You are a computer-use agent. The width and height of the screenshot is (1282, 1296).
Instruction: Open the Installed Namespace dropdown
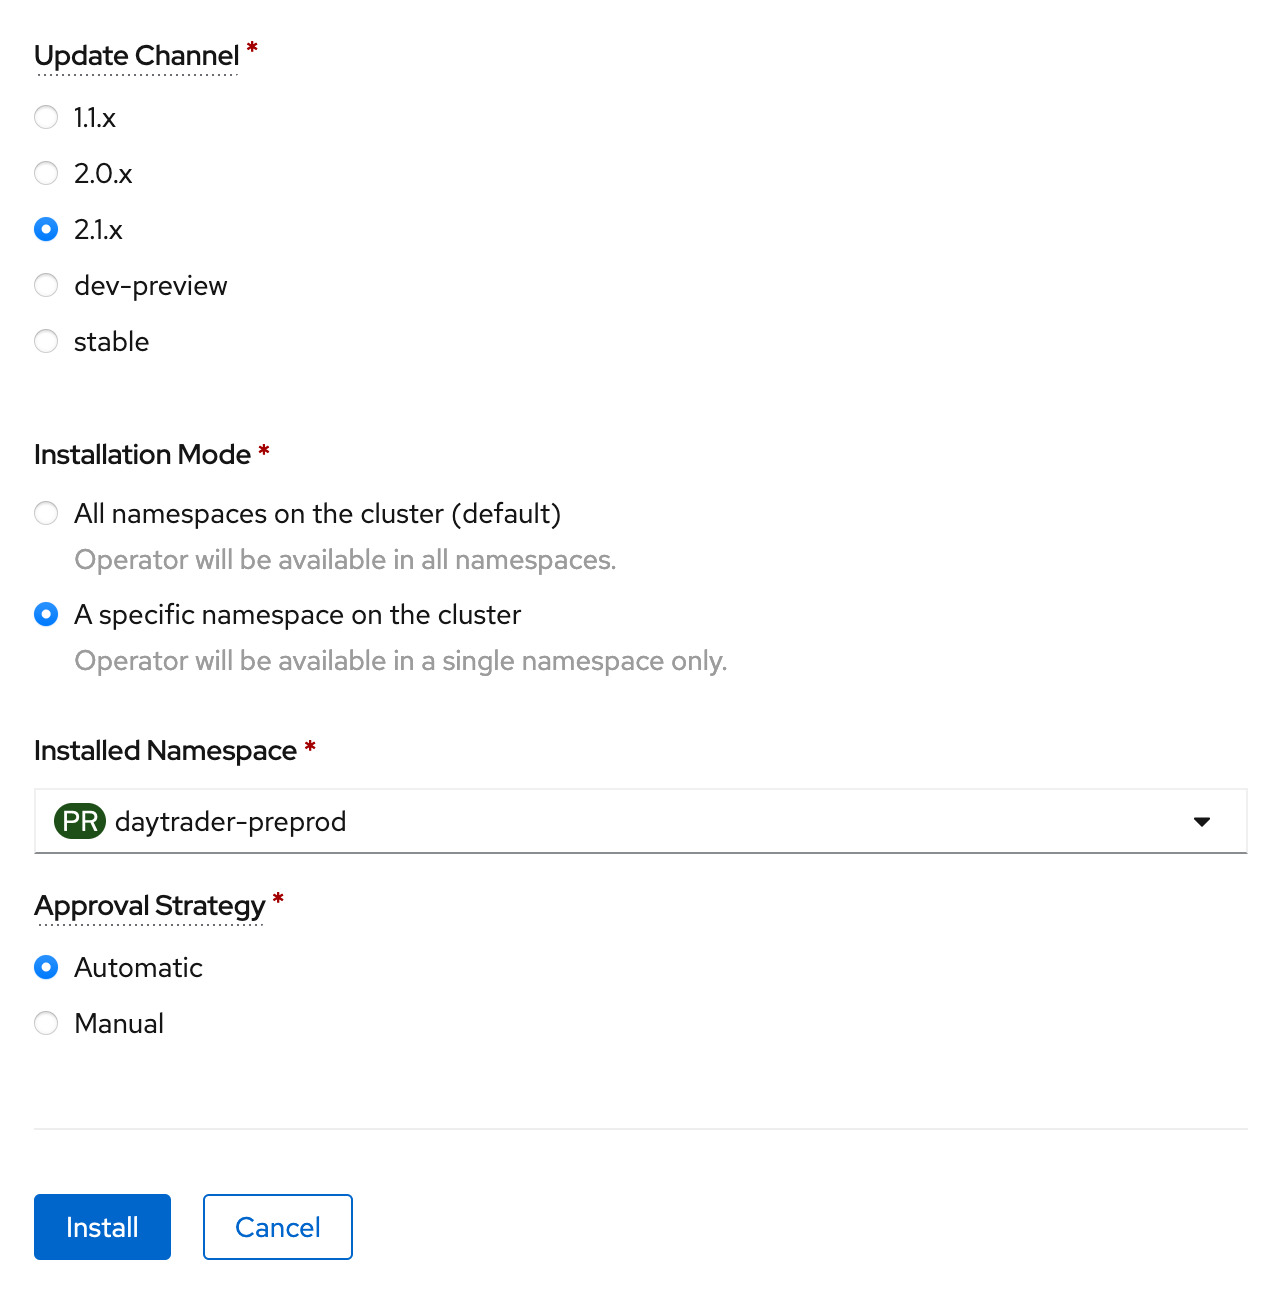(x=641, y=821)
